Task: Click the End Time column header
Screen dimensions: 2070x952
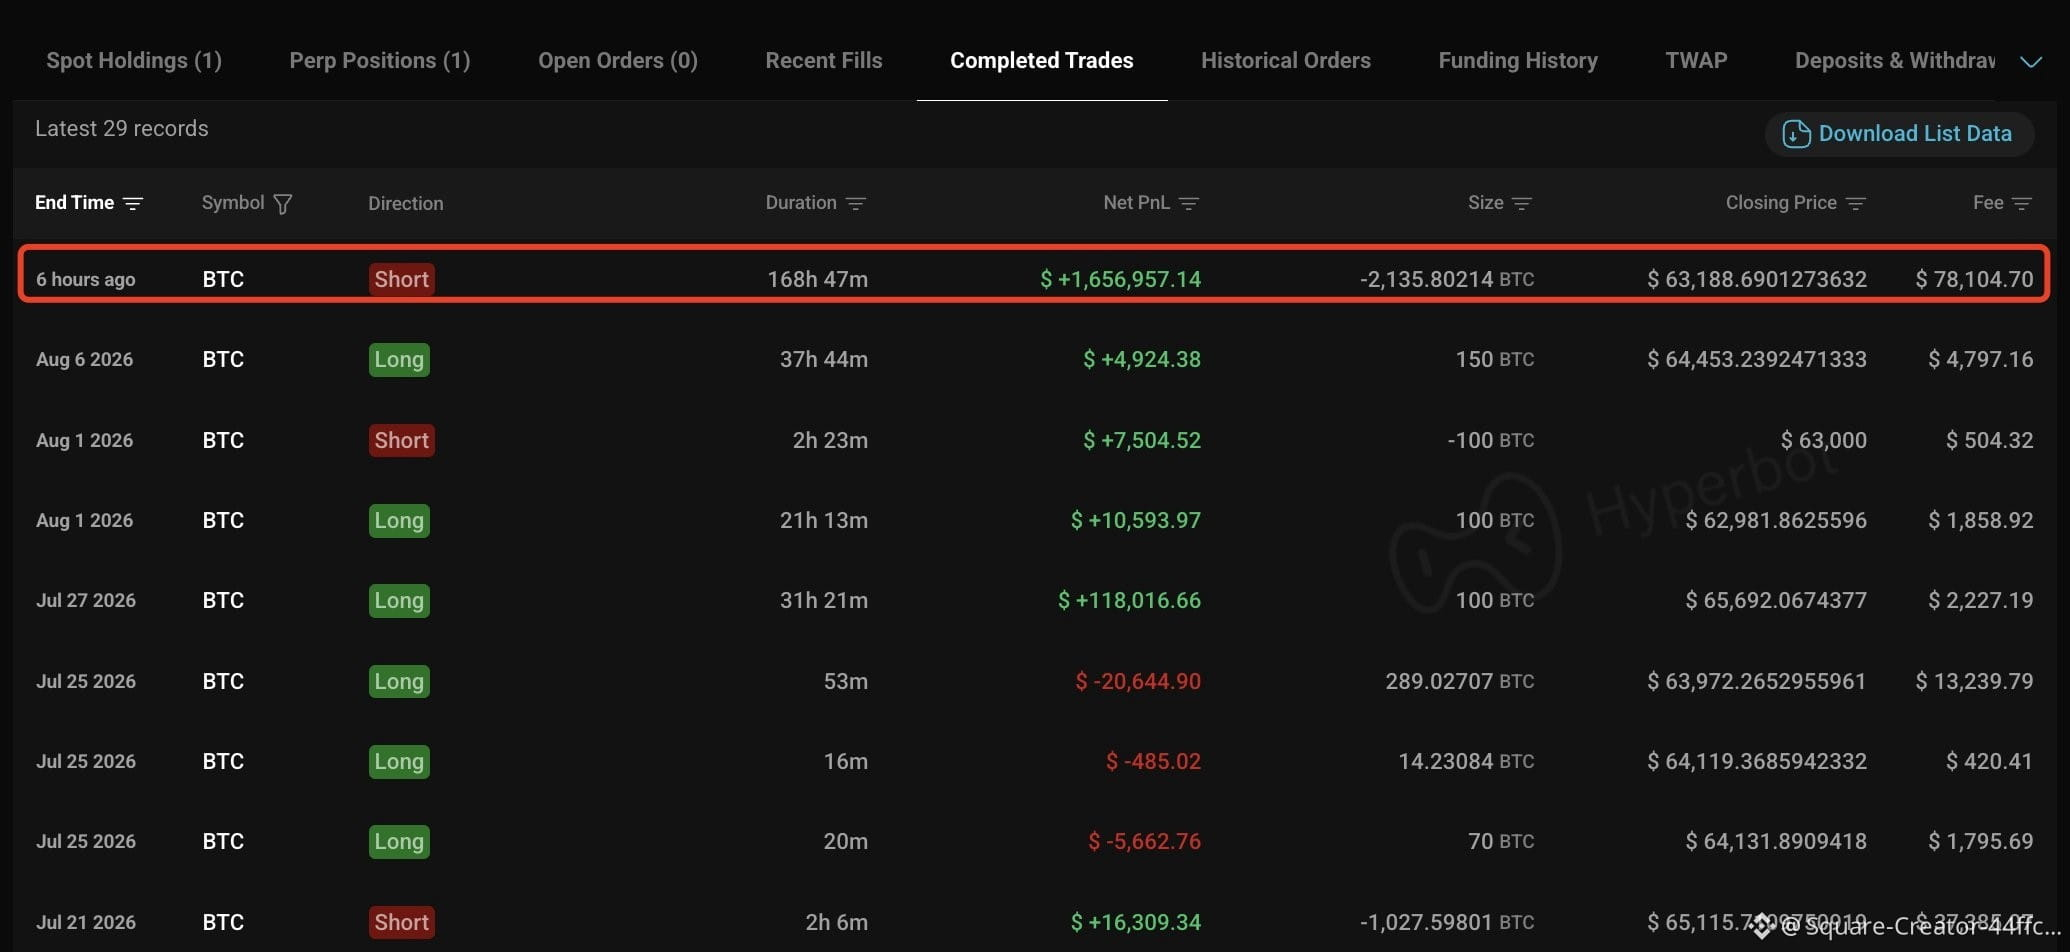Action: pyautogui.click(x=75, y=202)
